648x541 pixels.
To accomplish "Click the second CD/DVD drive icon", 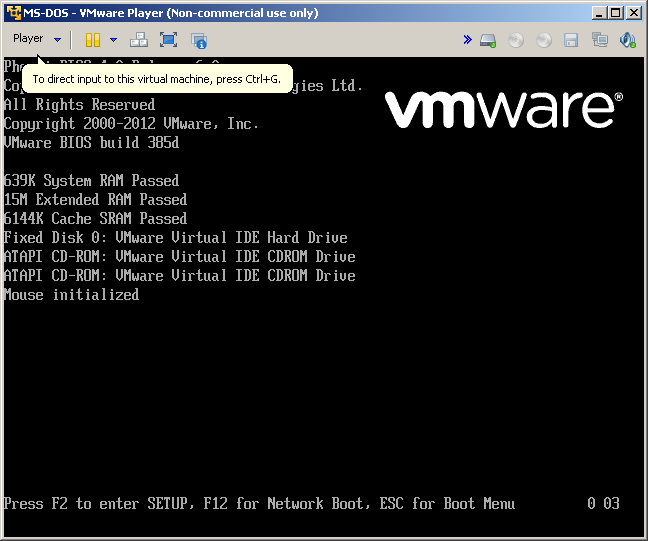I will [544, 41].
